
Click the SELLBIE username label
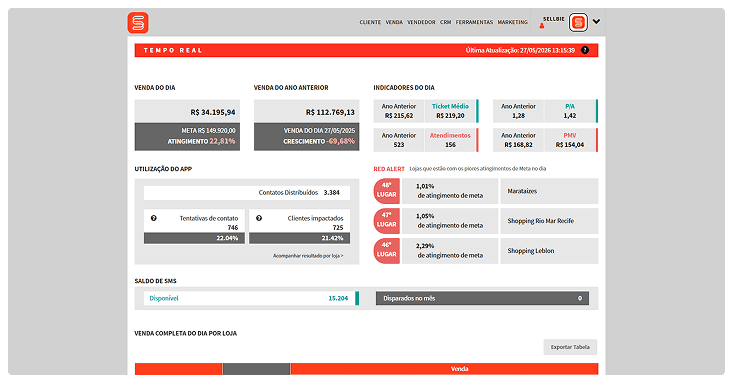(553, 19)
